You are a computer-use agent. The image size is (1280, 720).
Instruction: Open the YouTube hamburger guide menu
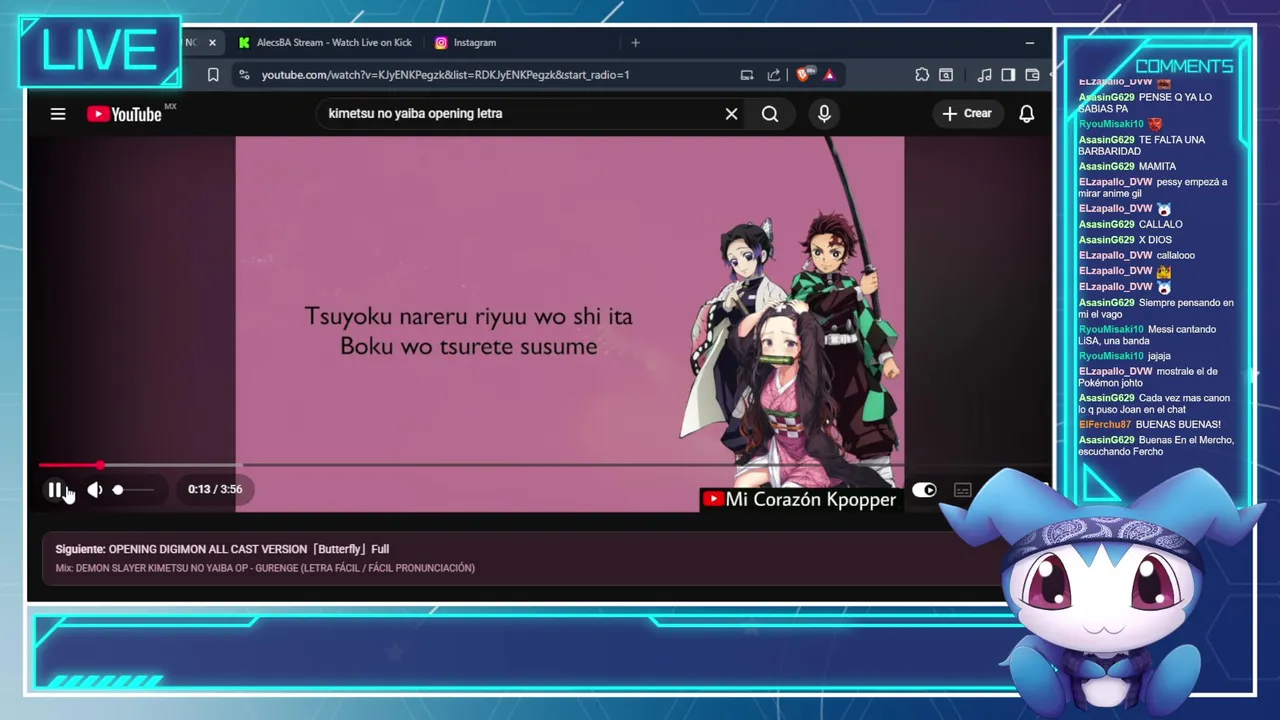(58, 114)
